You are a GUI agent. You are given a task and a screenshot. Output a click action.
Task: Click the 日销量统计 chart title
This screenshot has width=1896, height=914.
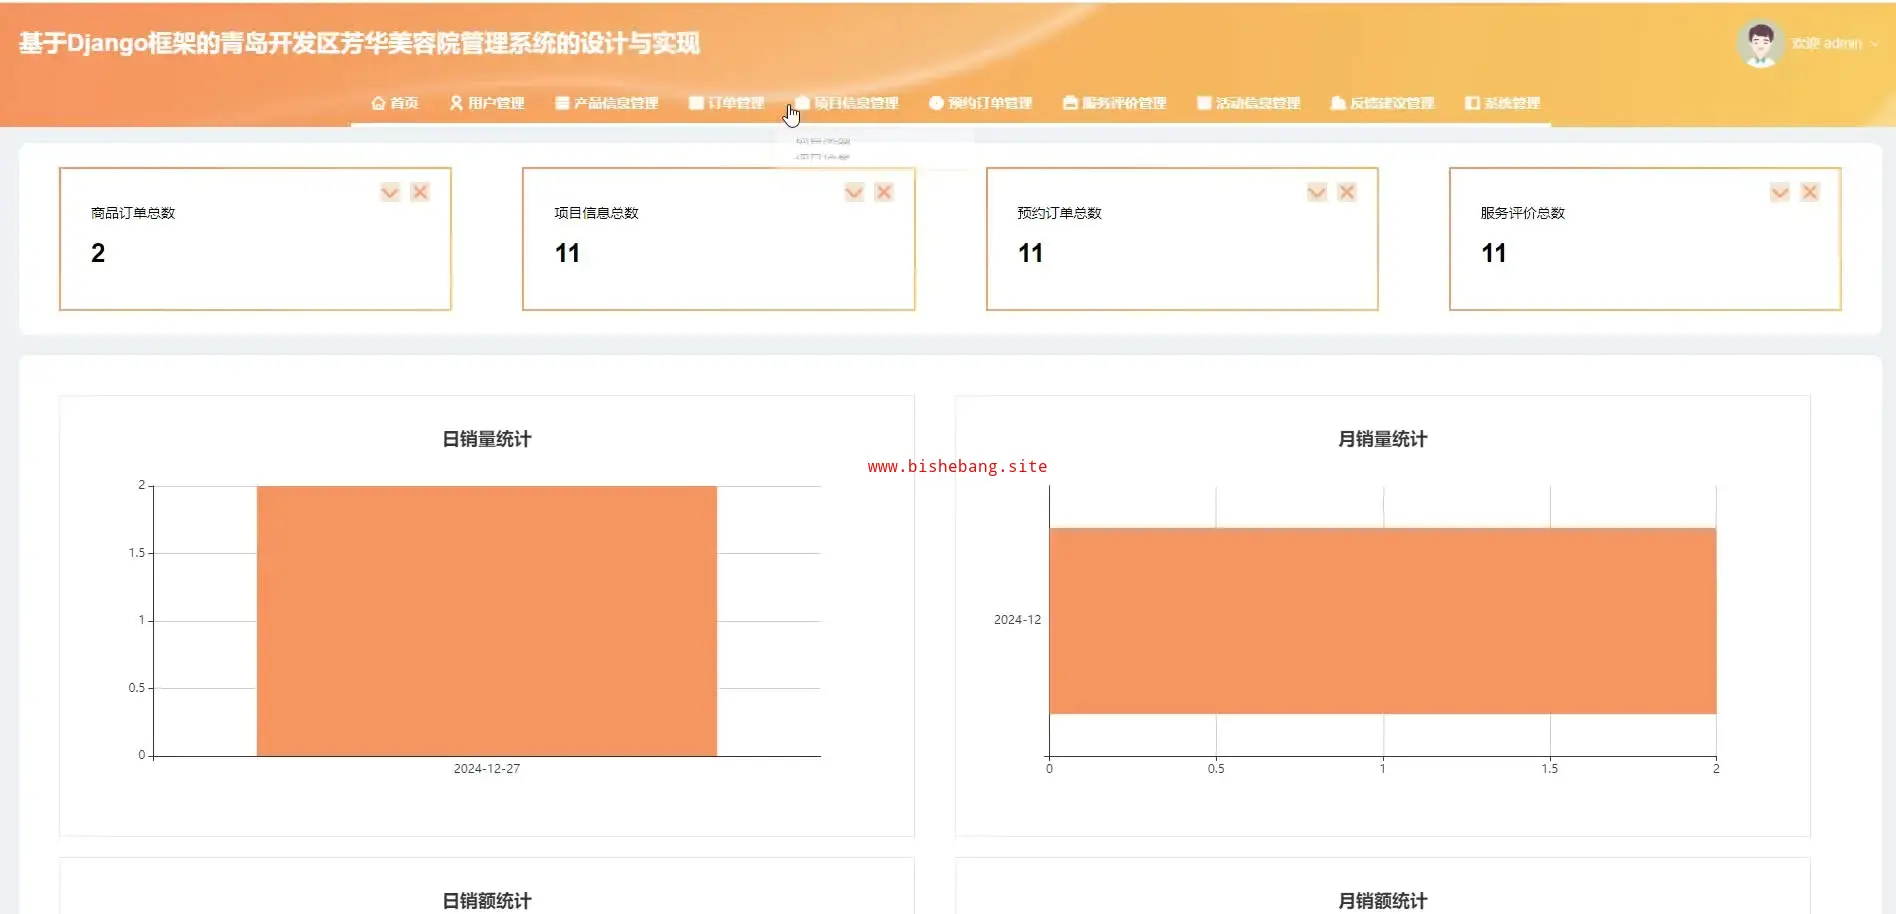tap(487, 439)
